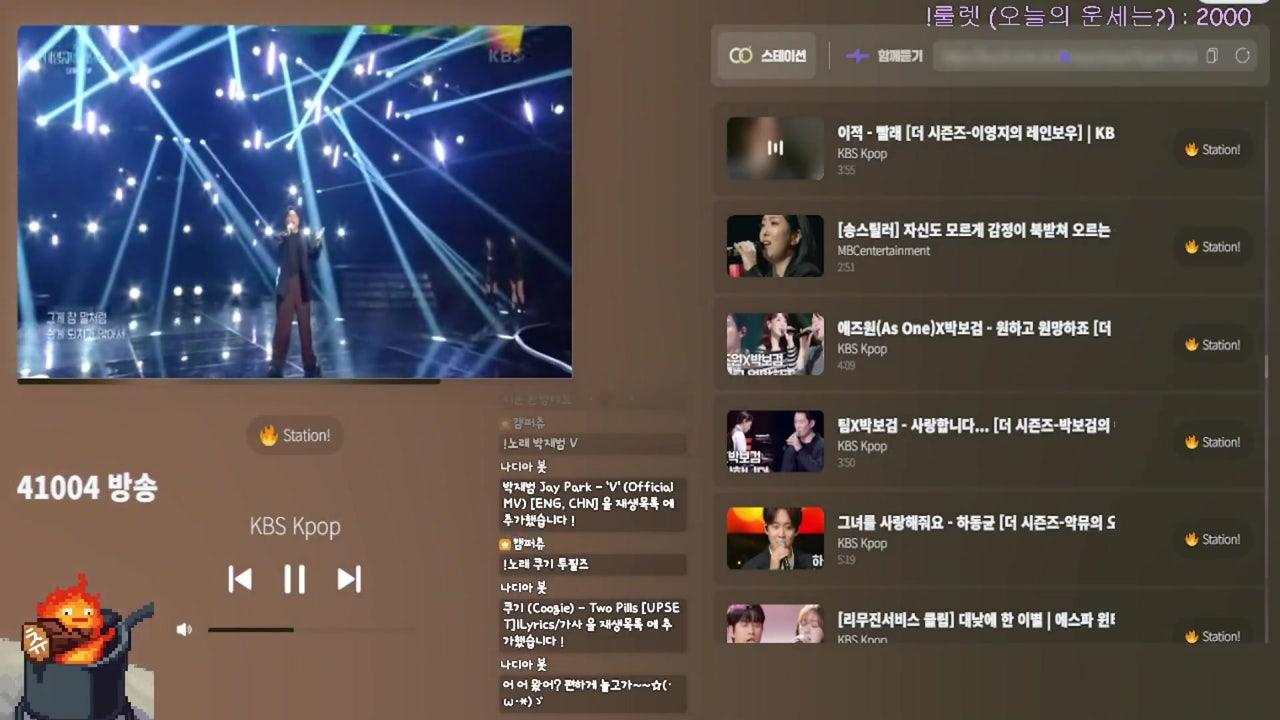The image size is (1280, 720).
Task: Click Station! for the 리무진서비스 클립 track
Action: coord(1212,636)
